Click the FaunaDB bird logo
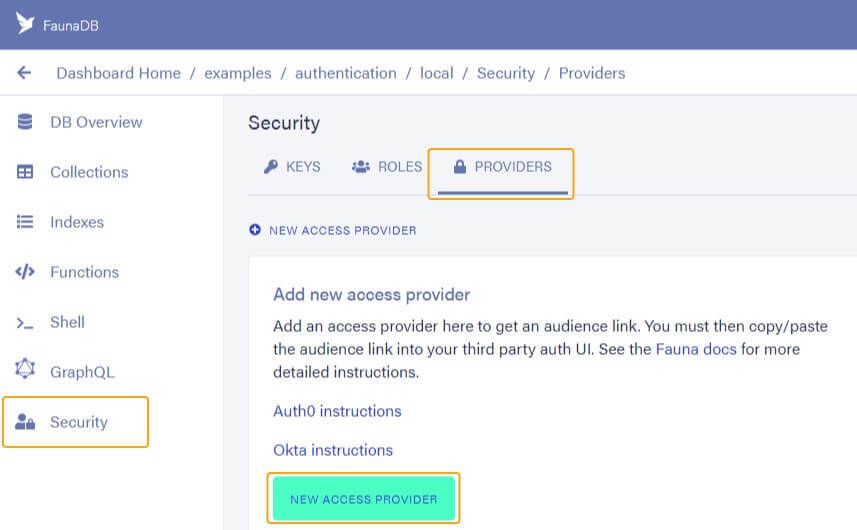Viewport: 857px width, 530px height. click(x=25, y=23)
